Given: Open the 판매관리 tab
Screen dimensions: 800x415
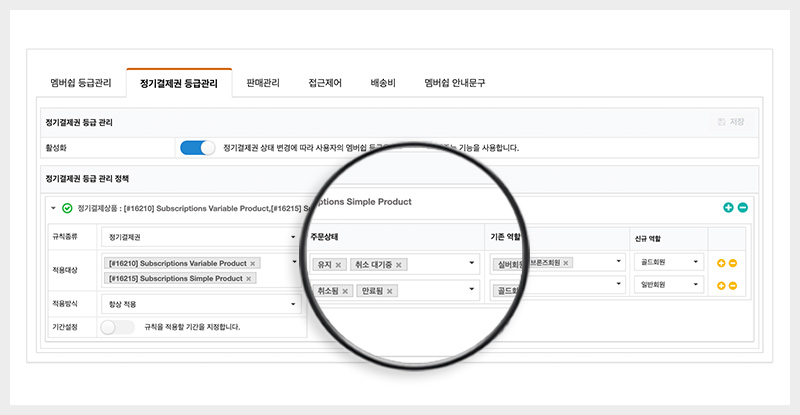Looking at the screenshot, I should pyautogui.click(x=263, y=83).
